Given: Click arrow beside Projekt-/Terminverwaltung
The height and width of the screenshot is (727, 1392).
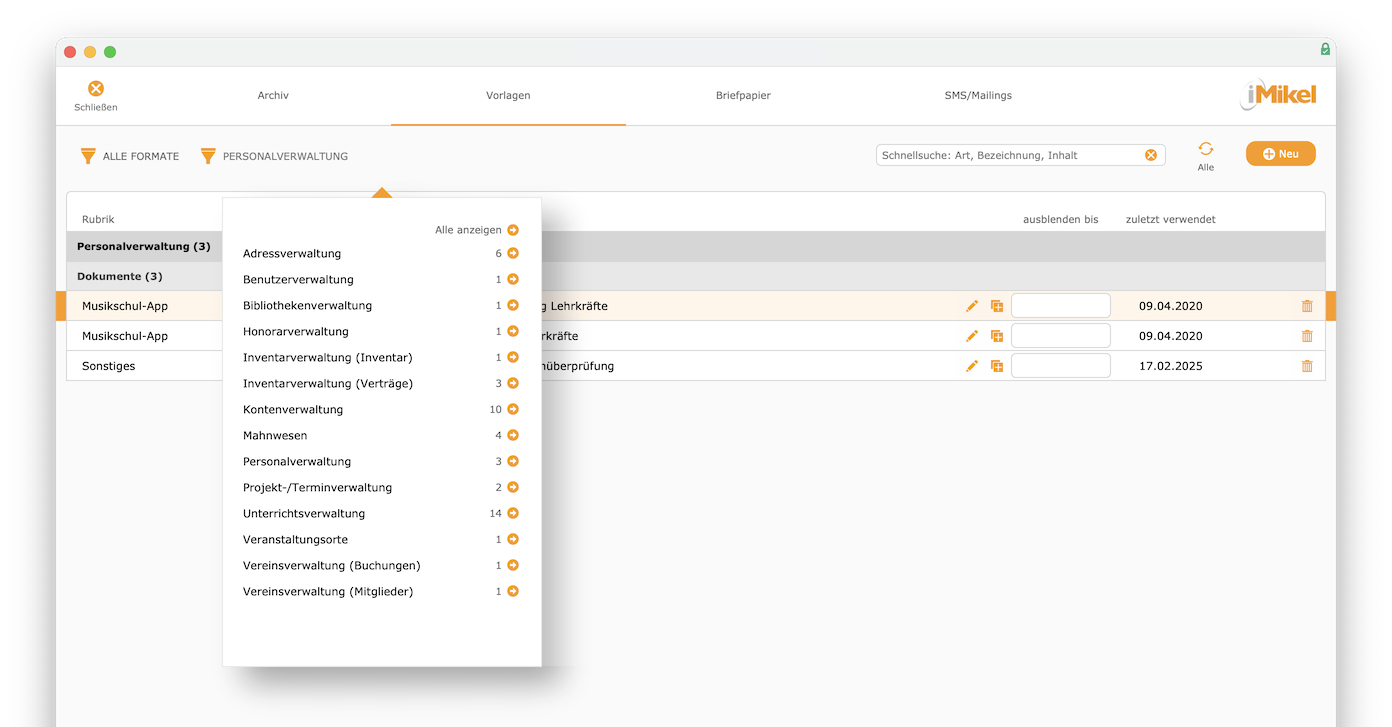Looking at the screenshot, I should click(x=513, y=488).
